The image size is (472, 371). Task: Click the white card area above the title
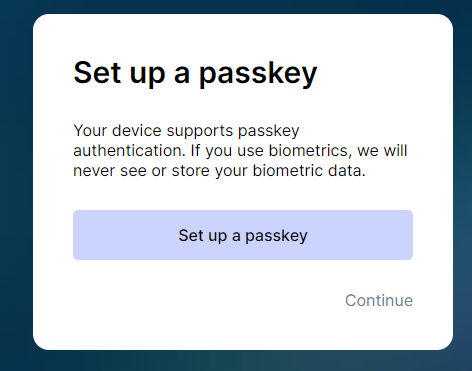pos(243,35)
